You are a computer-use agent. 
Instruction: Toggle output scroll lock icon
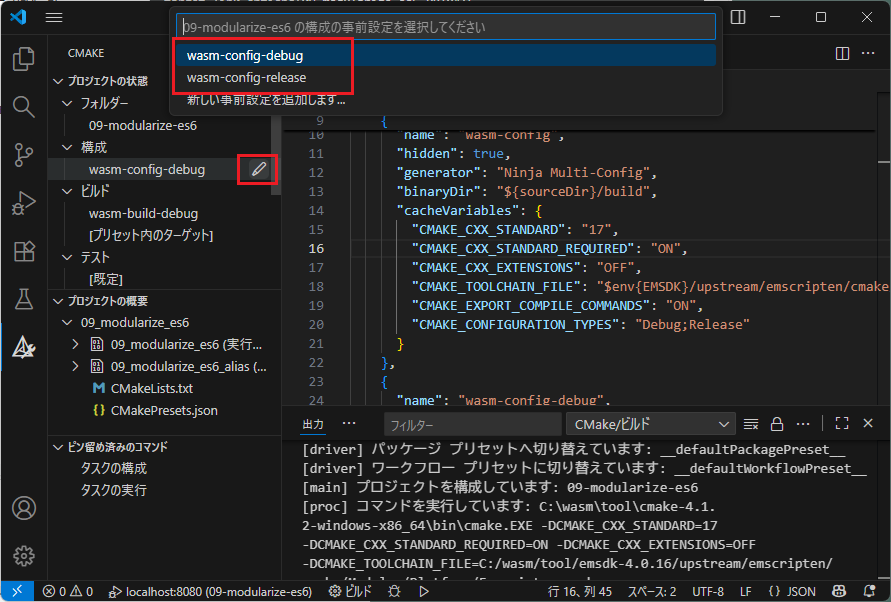(x=777, y=424)
